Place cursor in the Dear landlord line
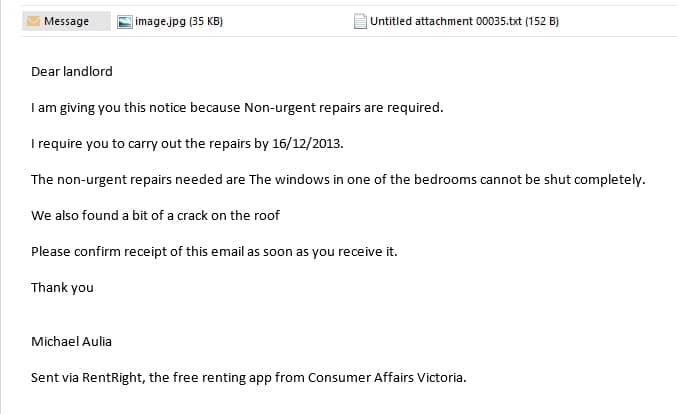 tap(72, 71)
